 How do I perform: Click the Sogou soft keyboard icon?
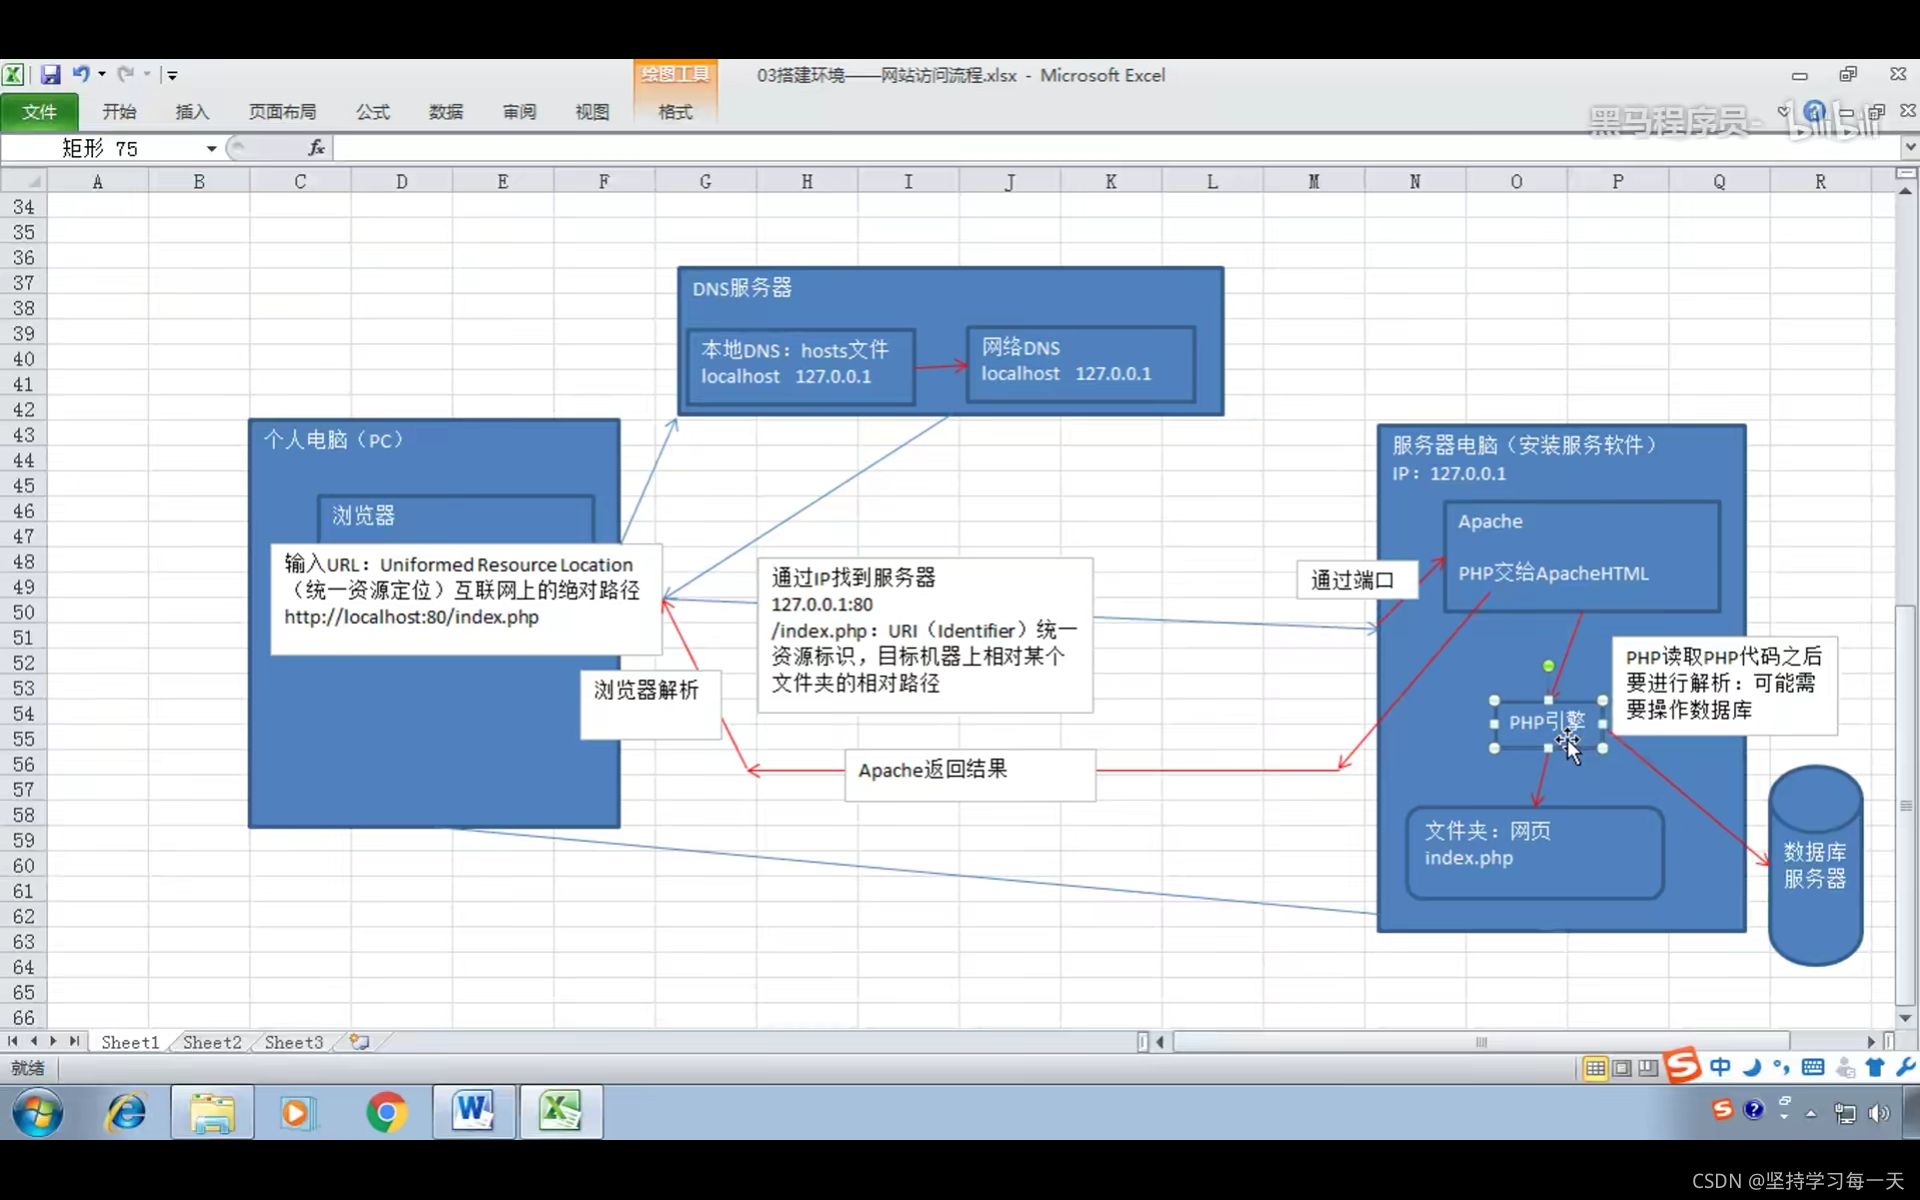[1813, 1067]
